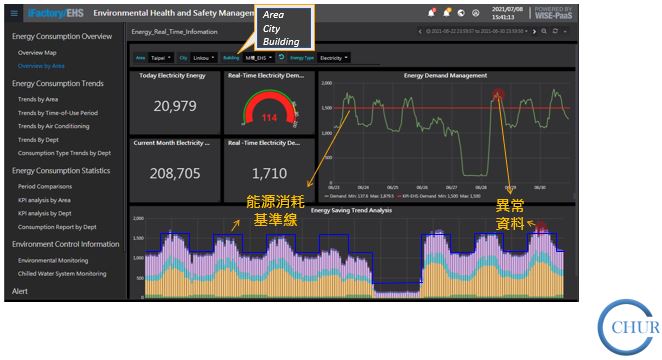Viewport: 662px width, 360px height.
Task: Click the Current Month Electricity panel title
Action: (x=171, y=143)
